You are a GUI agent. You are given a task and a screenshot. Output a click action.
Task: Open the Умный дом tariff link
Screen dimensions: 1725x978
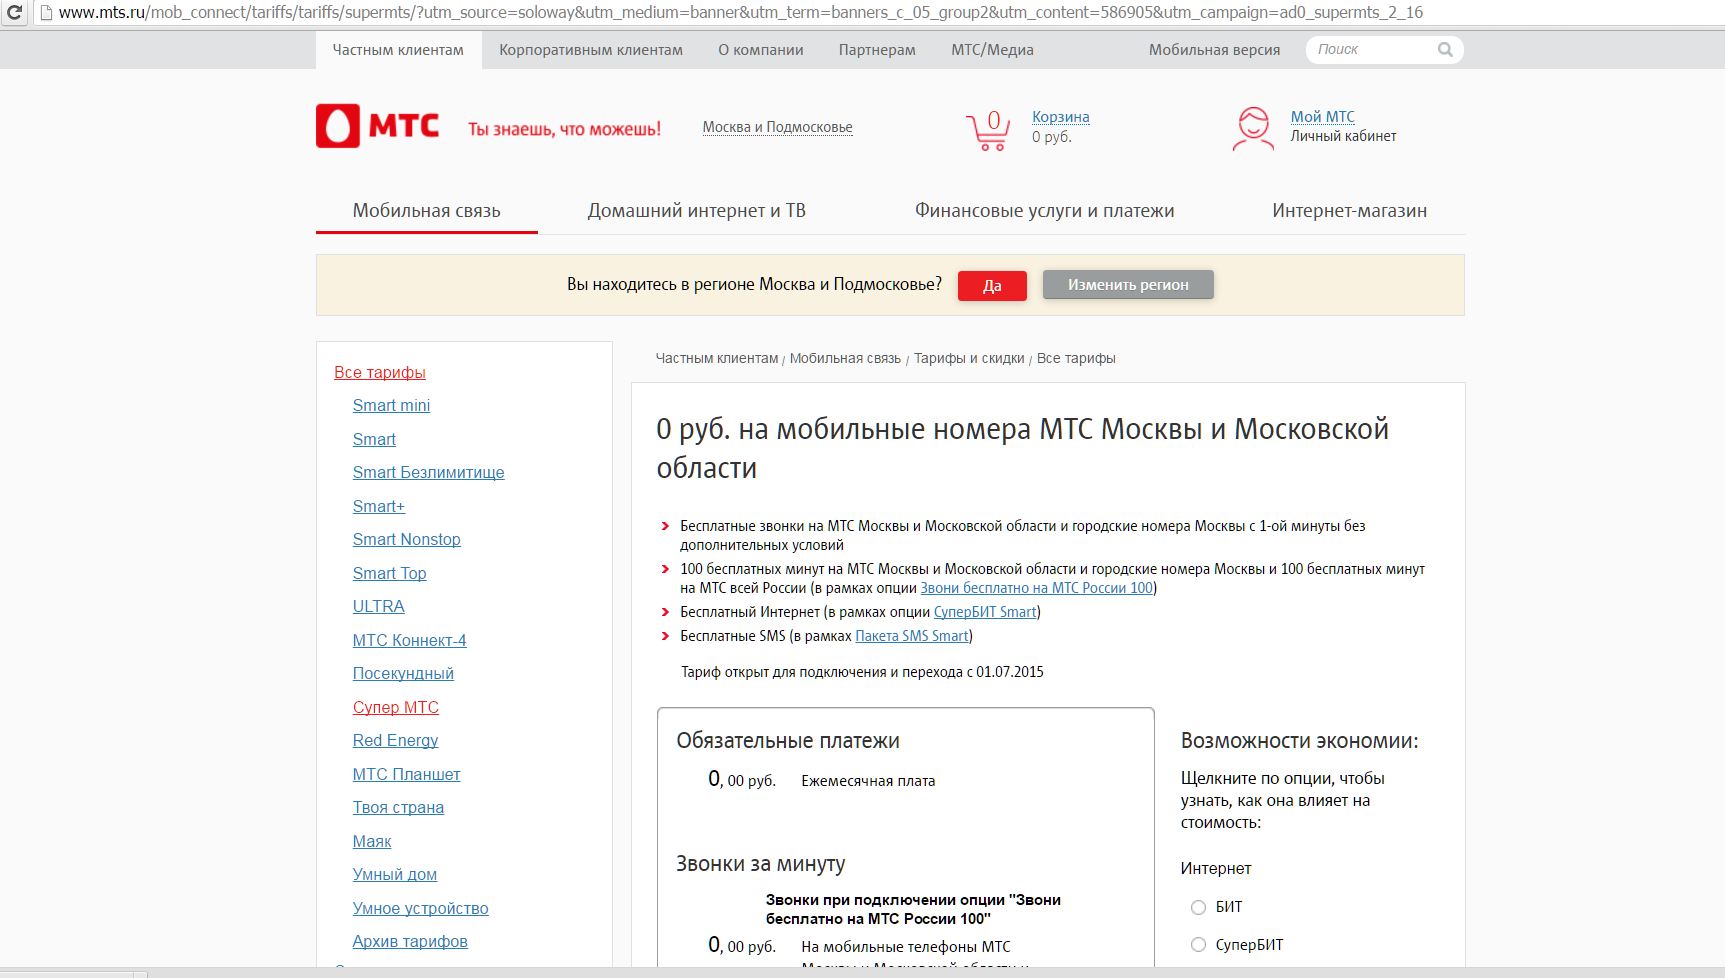pyautogui.click(x=394, y=874)
